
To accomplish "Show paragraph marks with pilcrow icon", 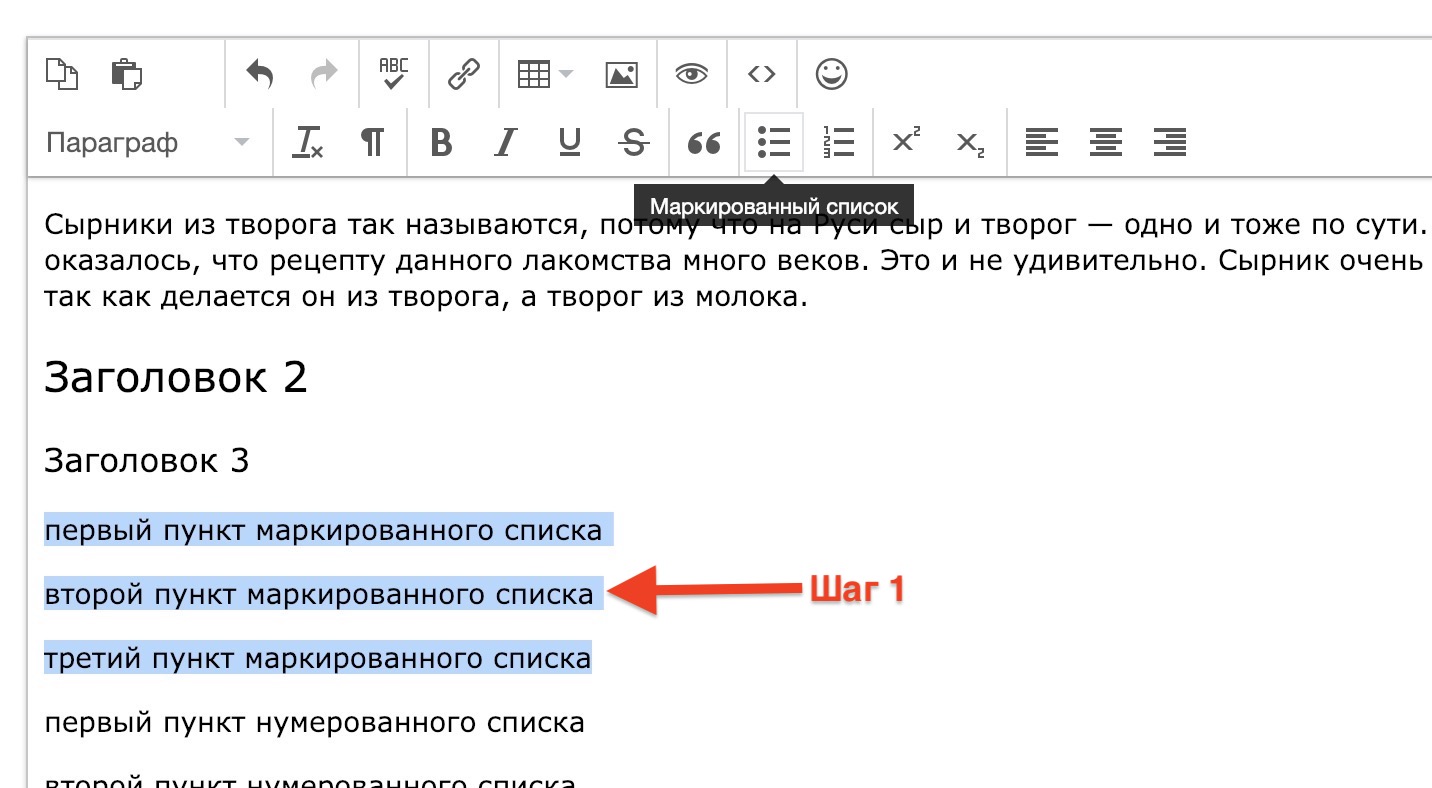I will (371, 143).
